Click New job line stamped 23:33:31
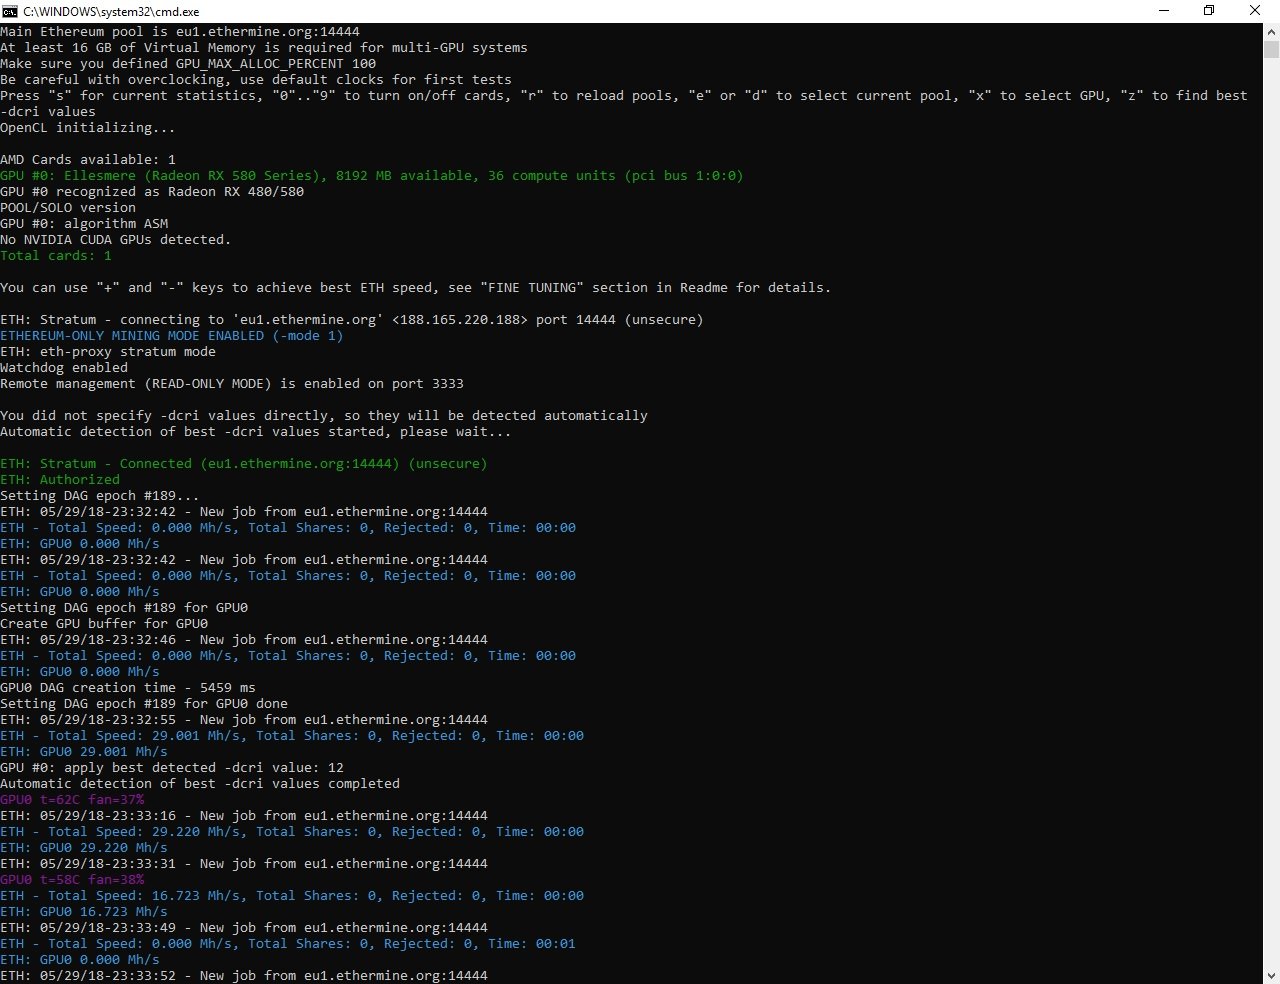 244,864
